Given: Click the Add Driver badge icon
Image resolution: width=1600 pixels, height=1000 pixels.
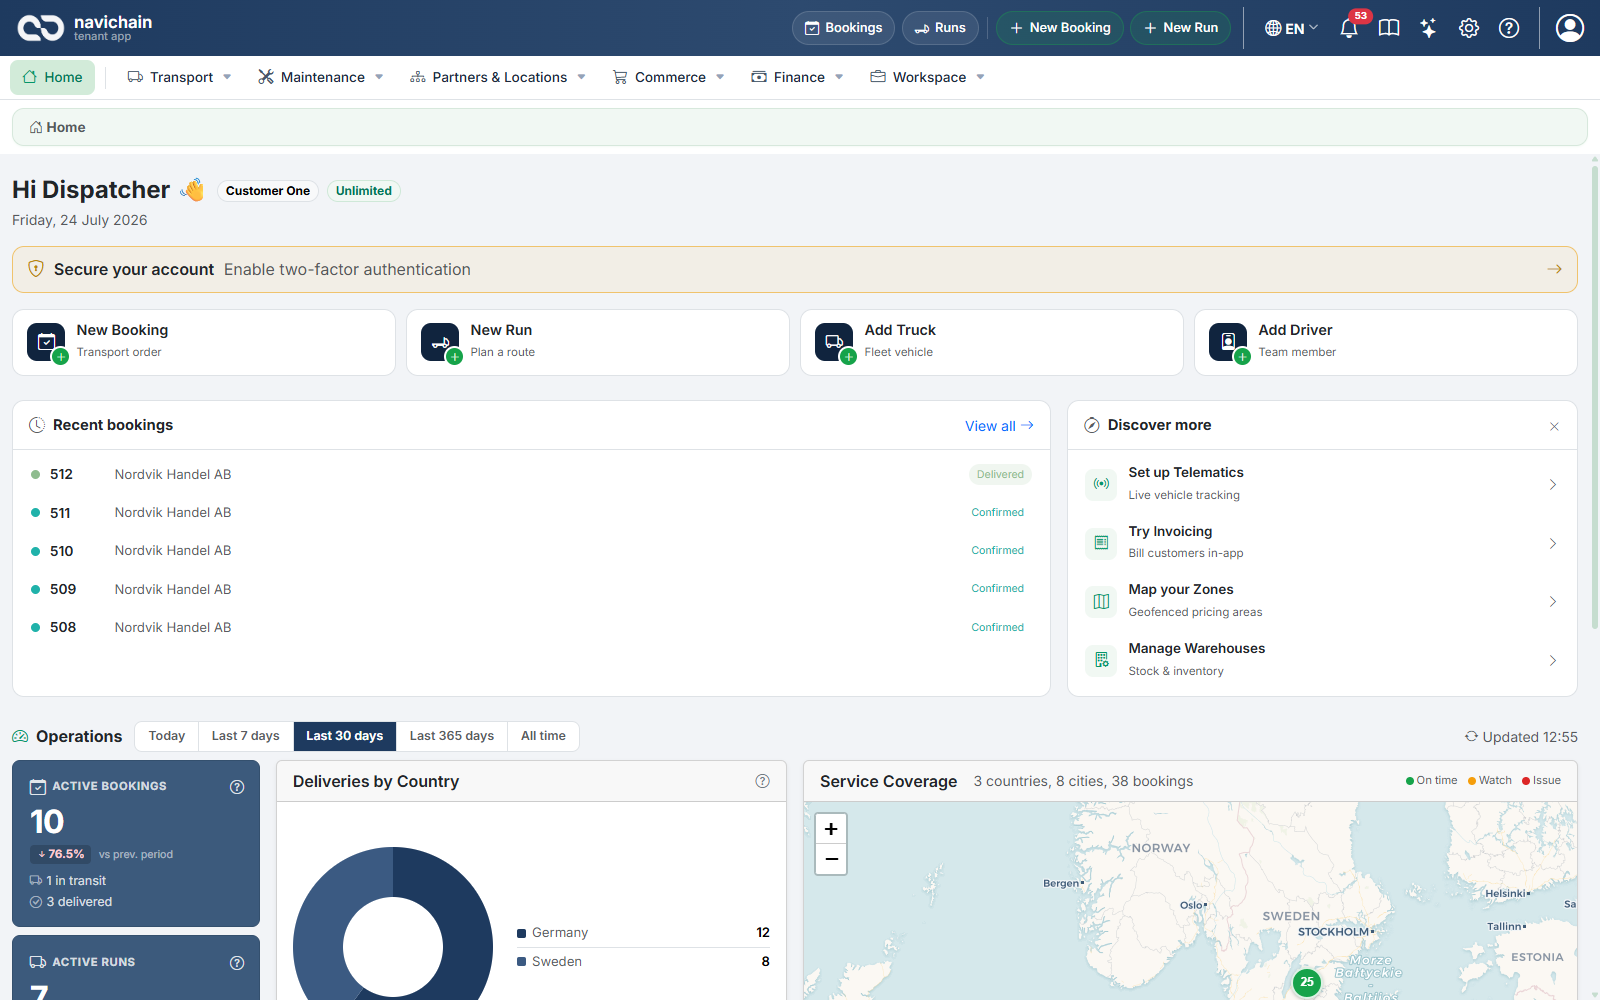Looking at the screenshot, I should pos(1228,342).
